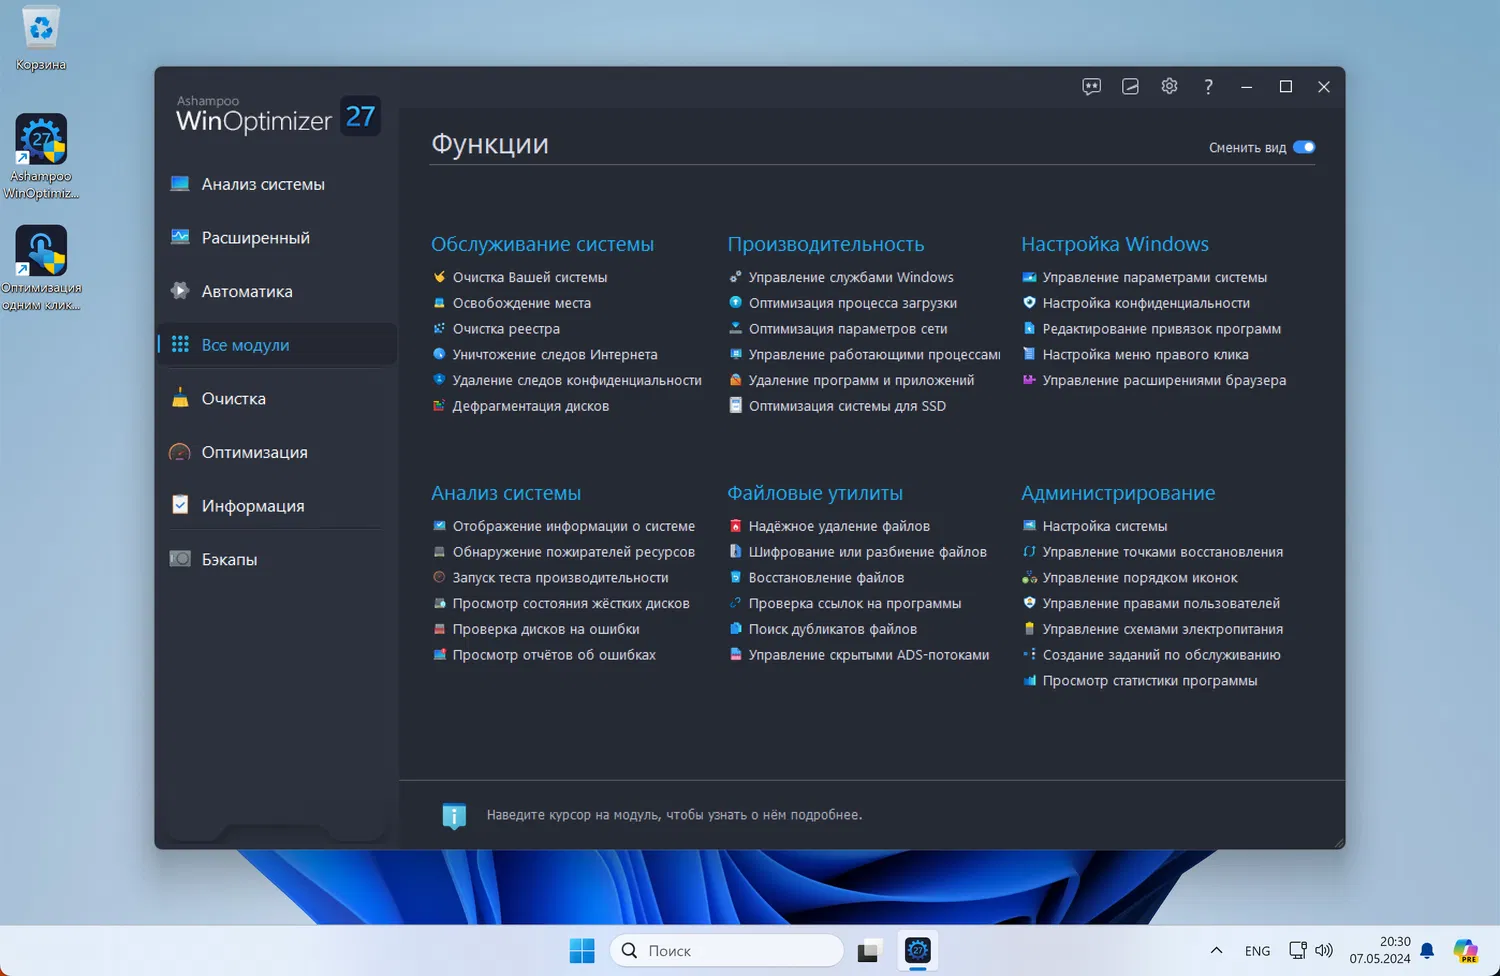
Task: Click the safe icon beside Бэкапы in sidebar
Action: (180, 559)
